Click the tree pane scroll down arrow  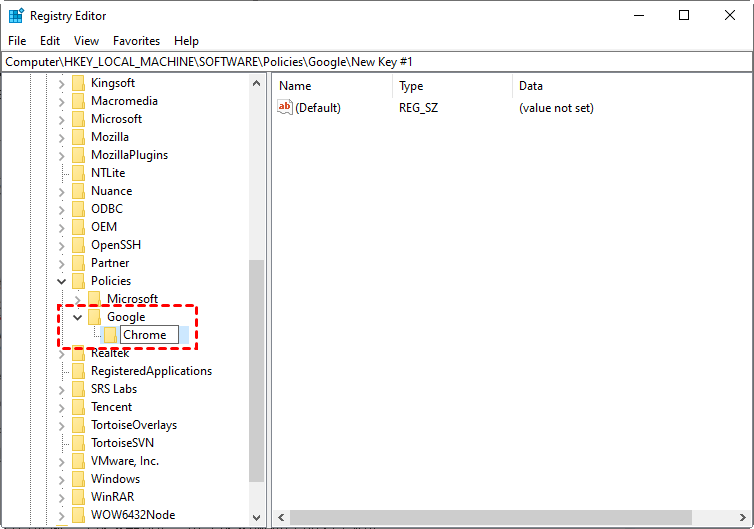tap(257, 518)
